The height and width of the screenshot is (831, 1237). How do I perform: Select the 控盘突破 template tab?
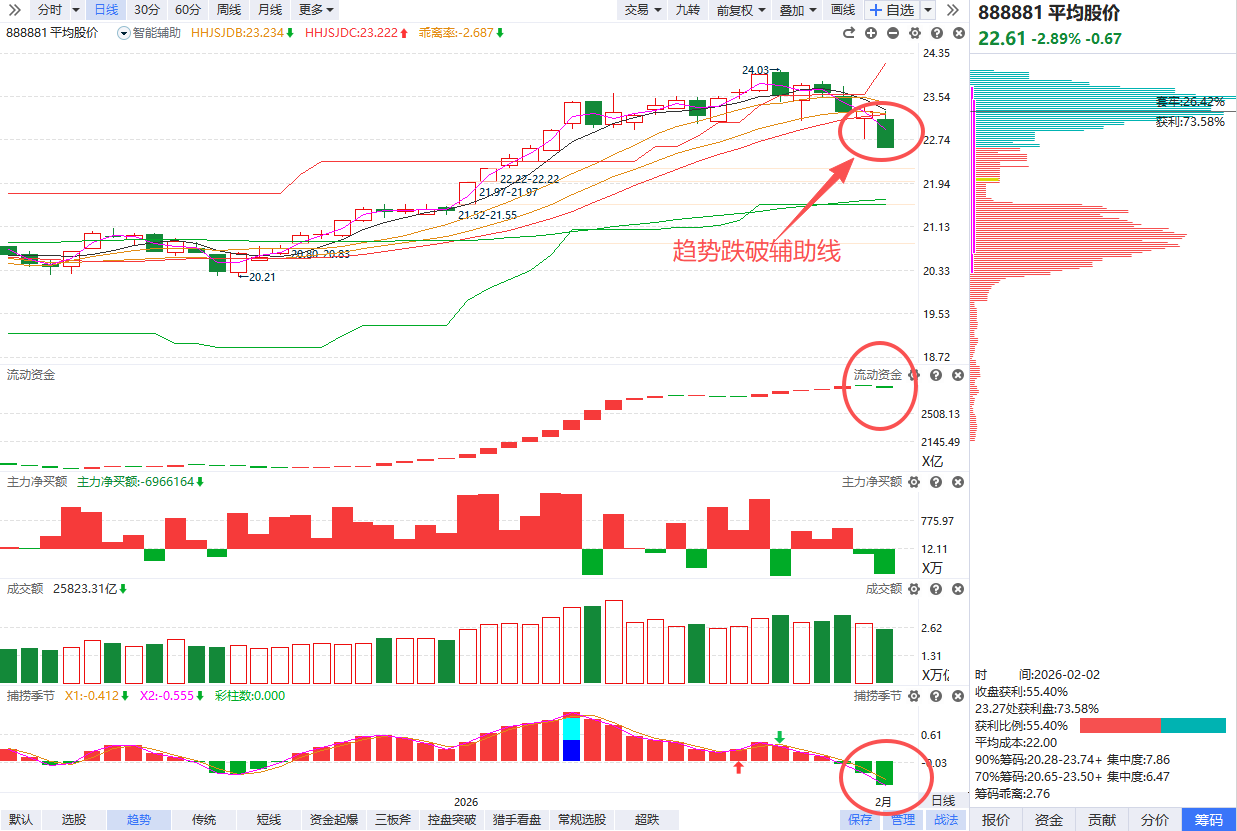(452, 820)
